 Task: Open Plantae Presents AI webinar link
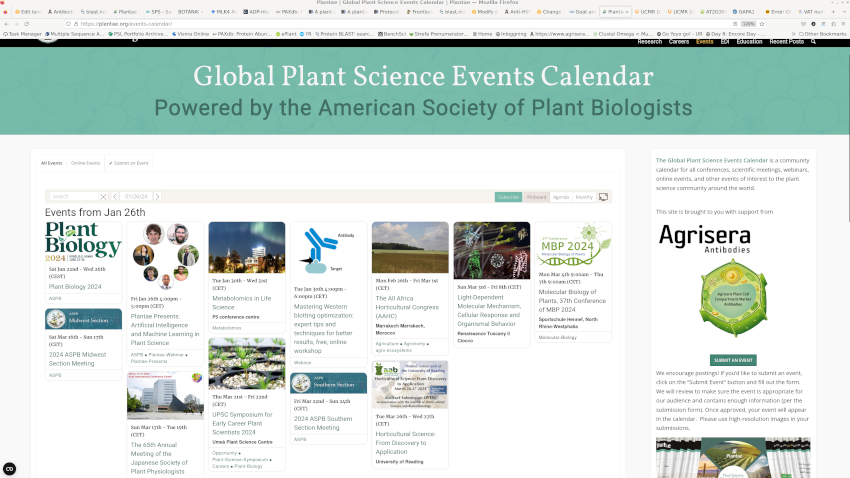click(165, 330)
